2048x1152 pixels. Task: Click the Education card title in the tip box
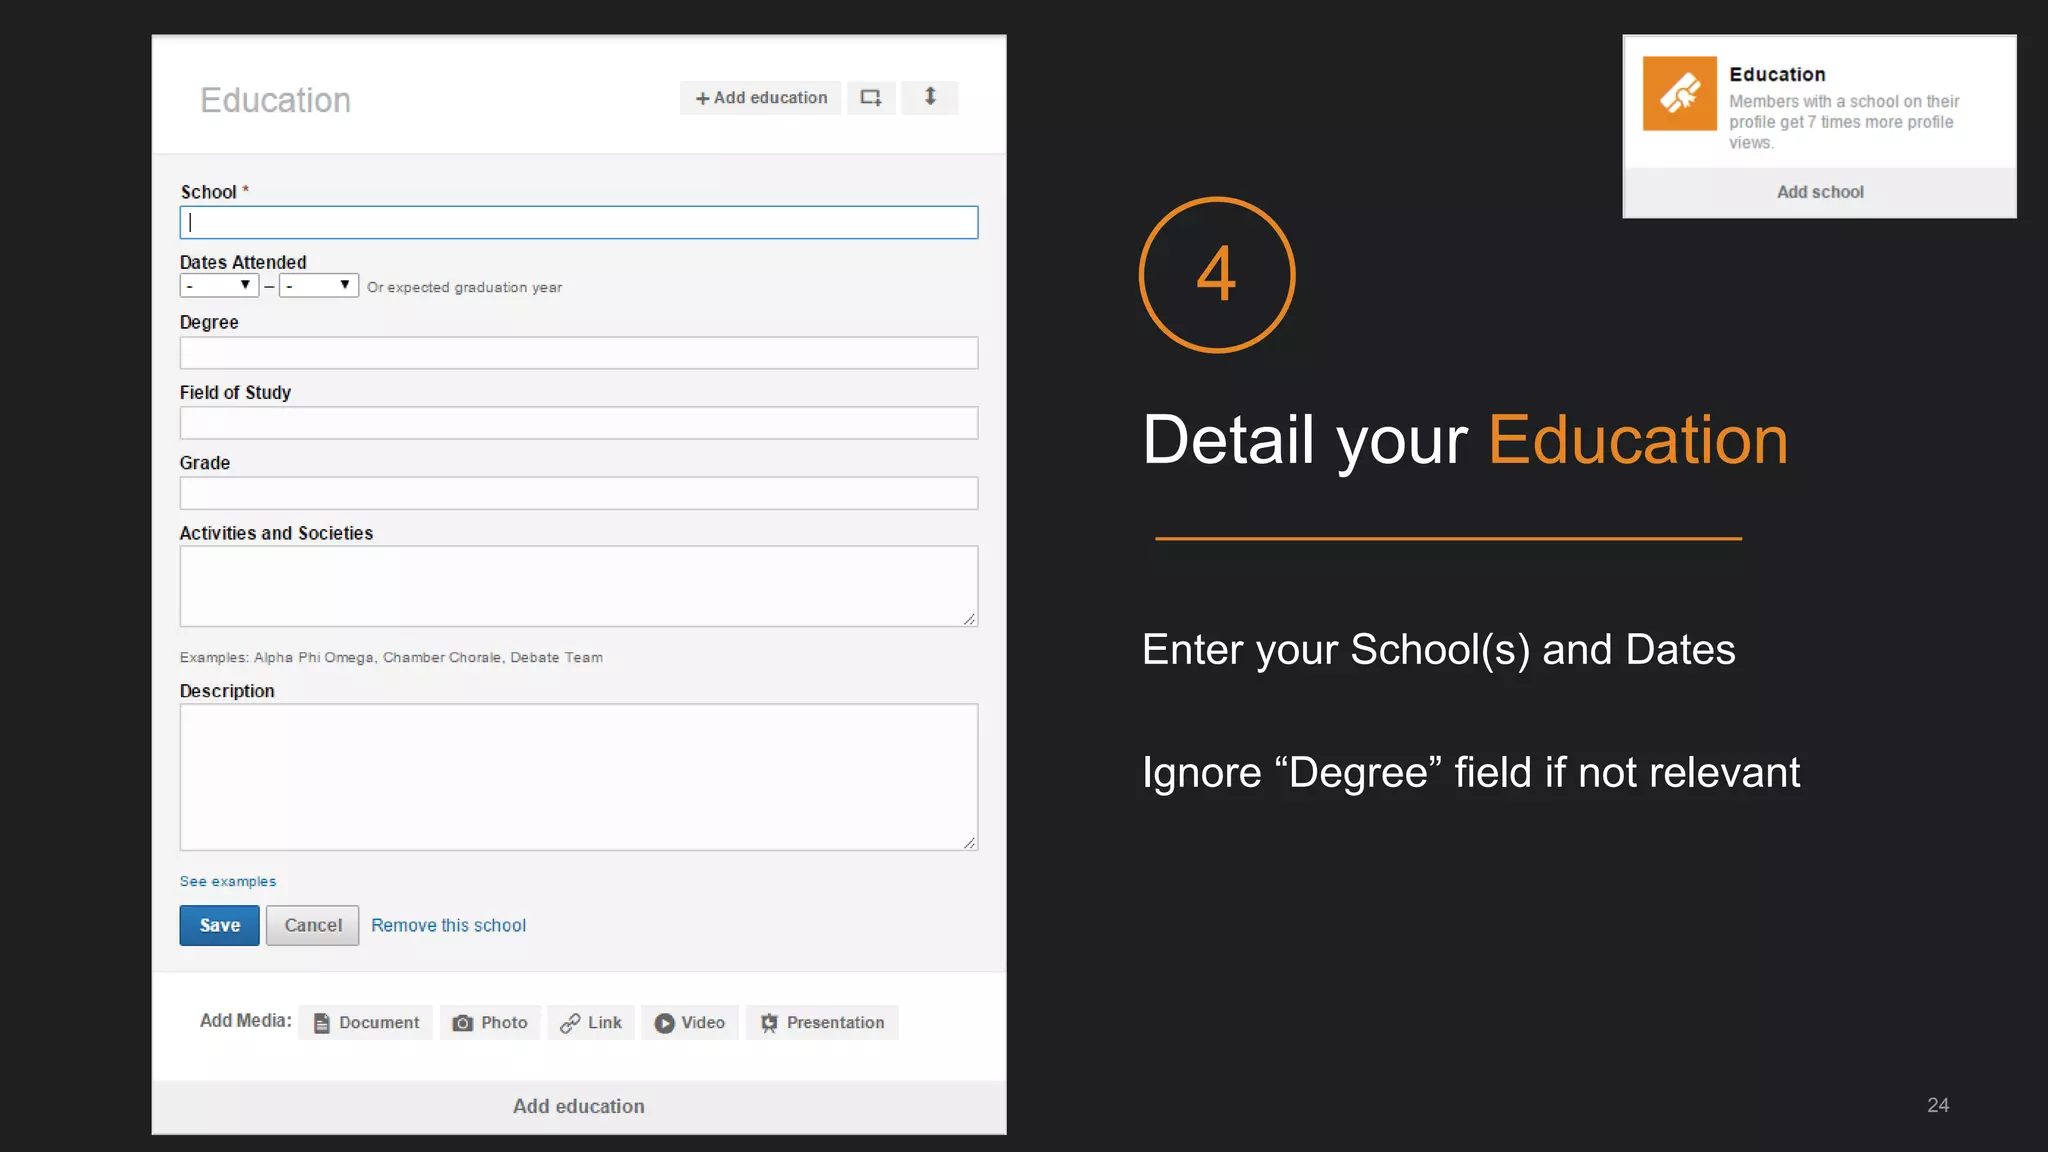point(1777,75)
